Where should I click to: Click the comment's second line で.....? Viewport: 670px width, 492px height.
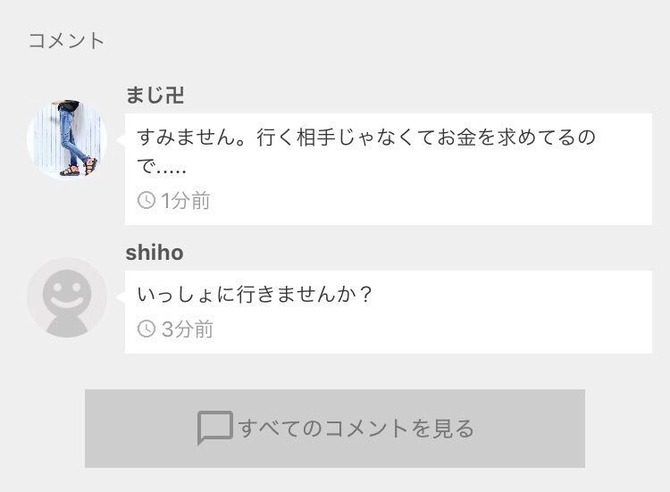coord(162,167)
